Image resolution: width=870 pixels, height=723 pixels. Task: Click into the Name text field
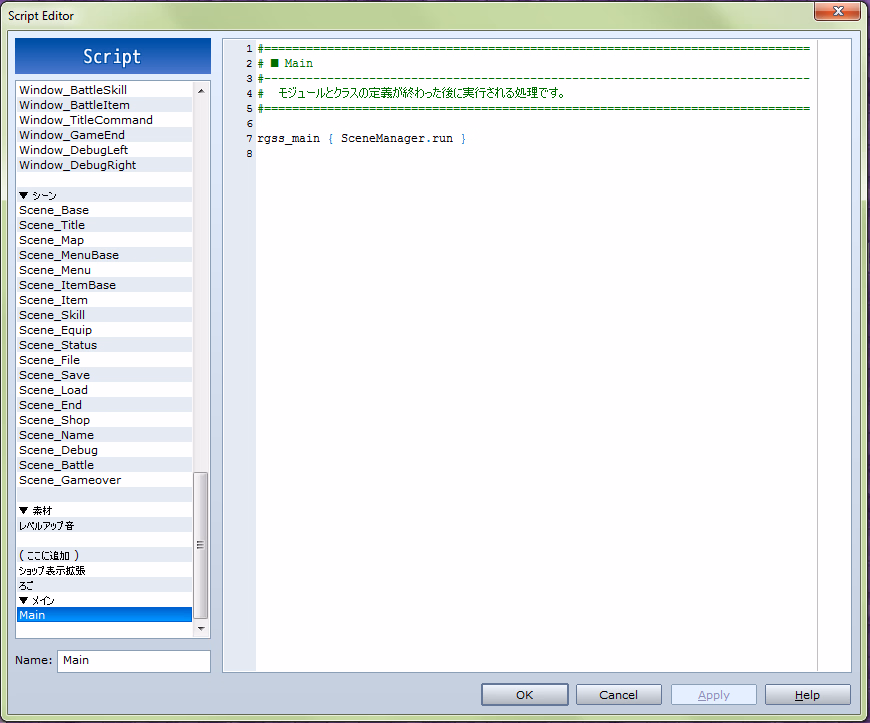pyautogui.click(x=133, y=660)
